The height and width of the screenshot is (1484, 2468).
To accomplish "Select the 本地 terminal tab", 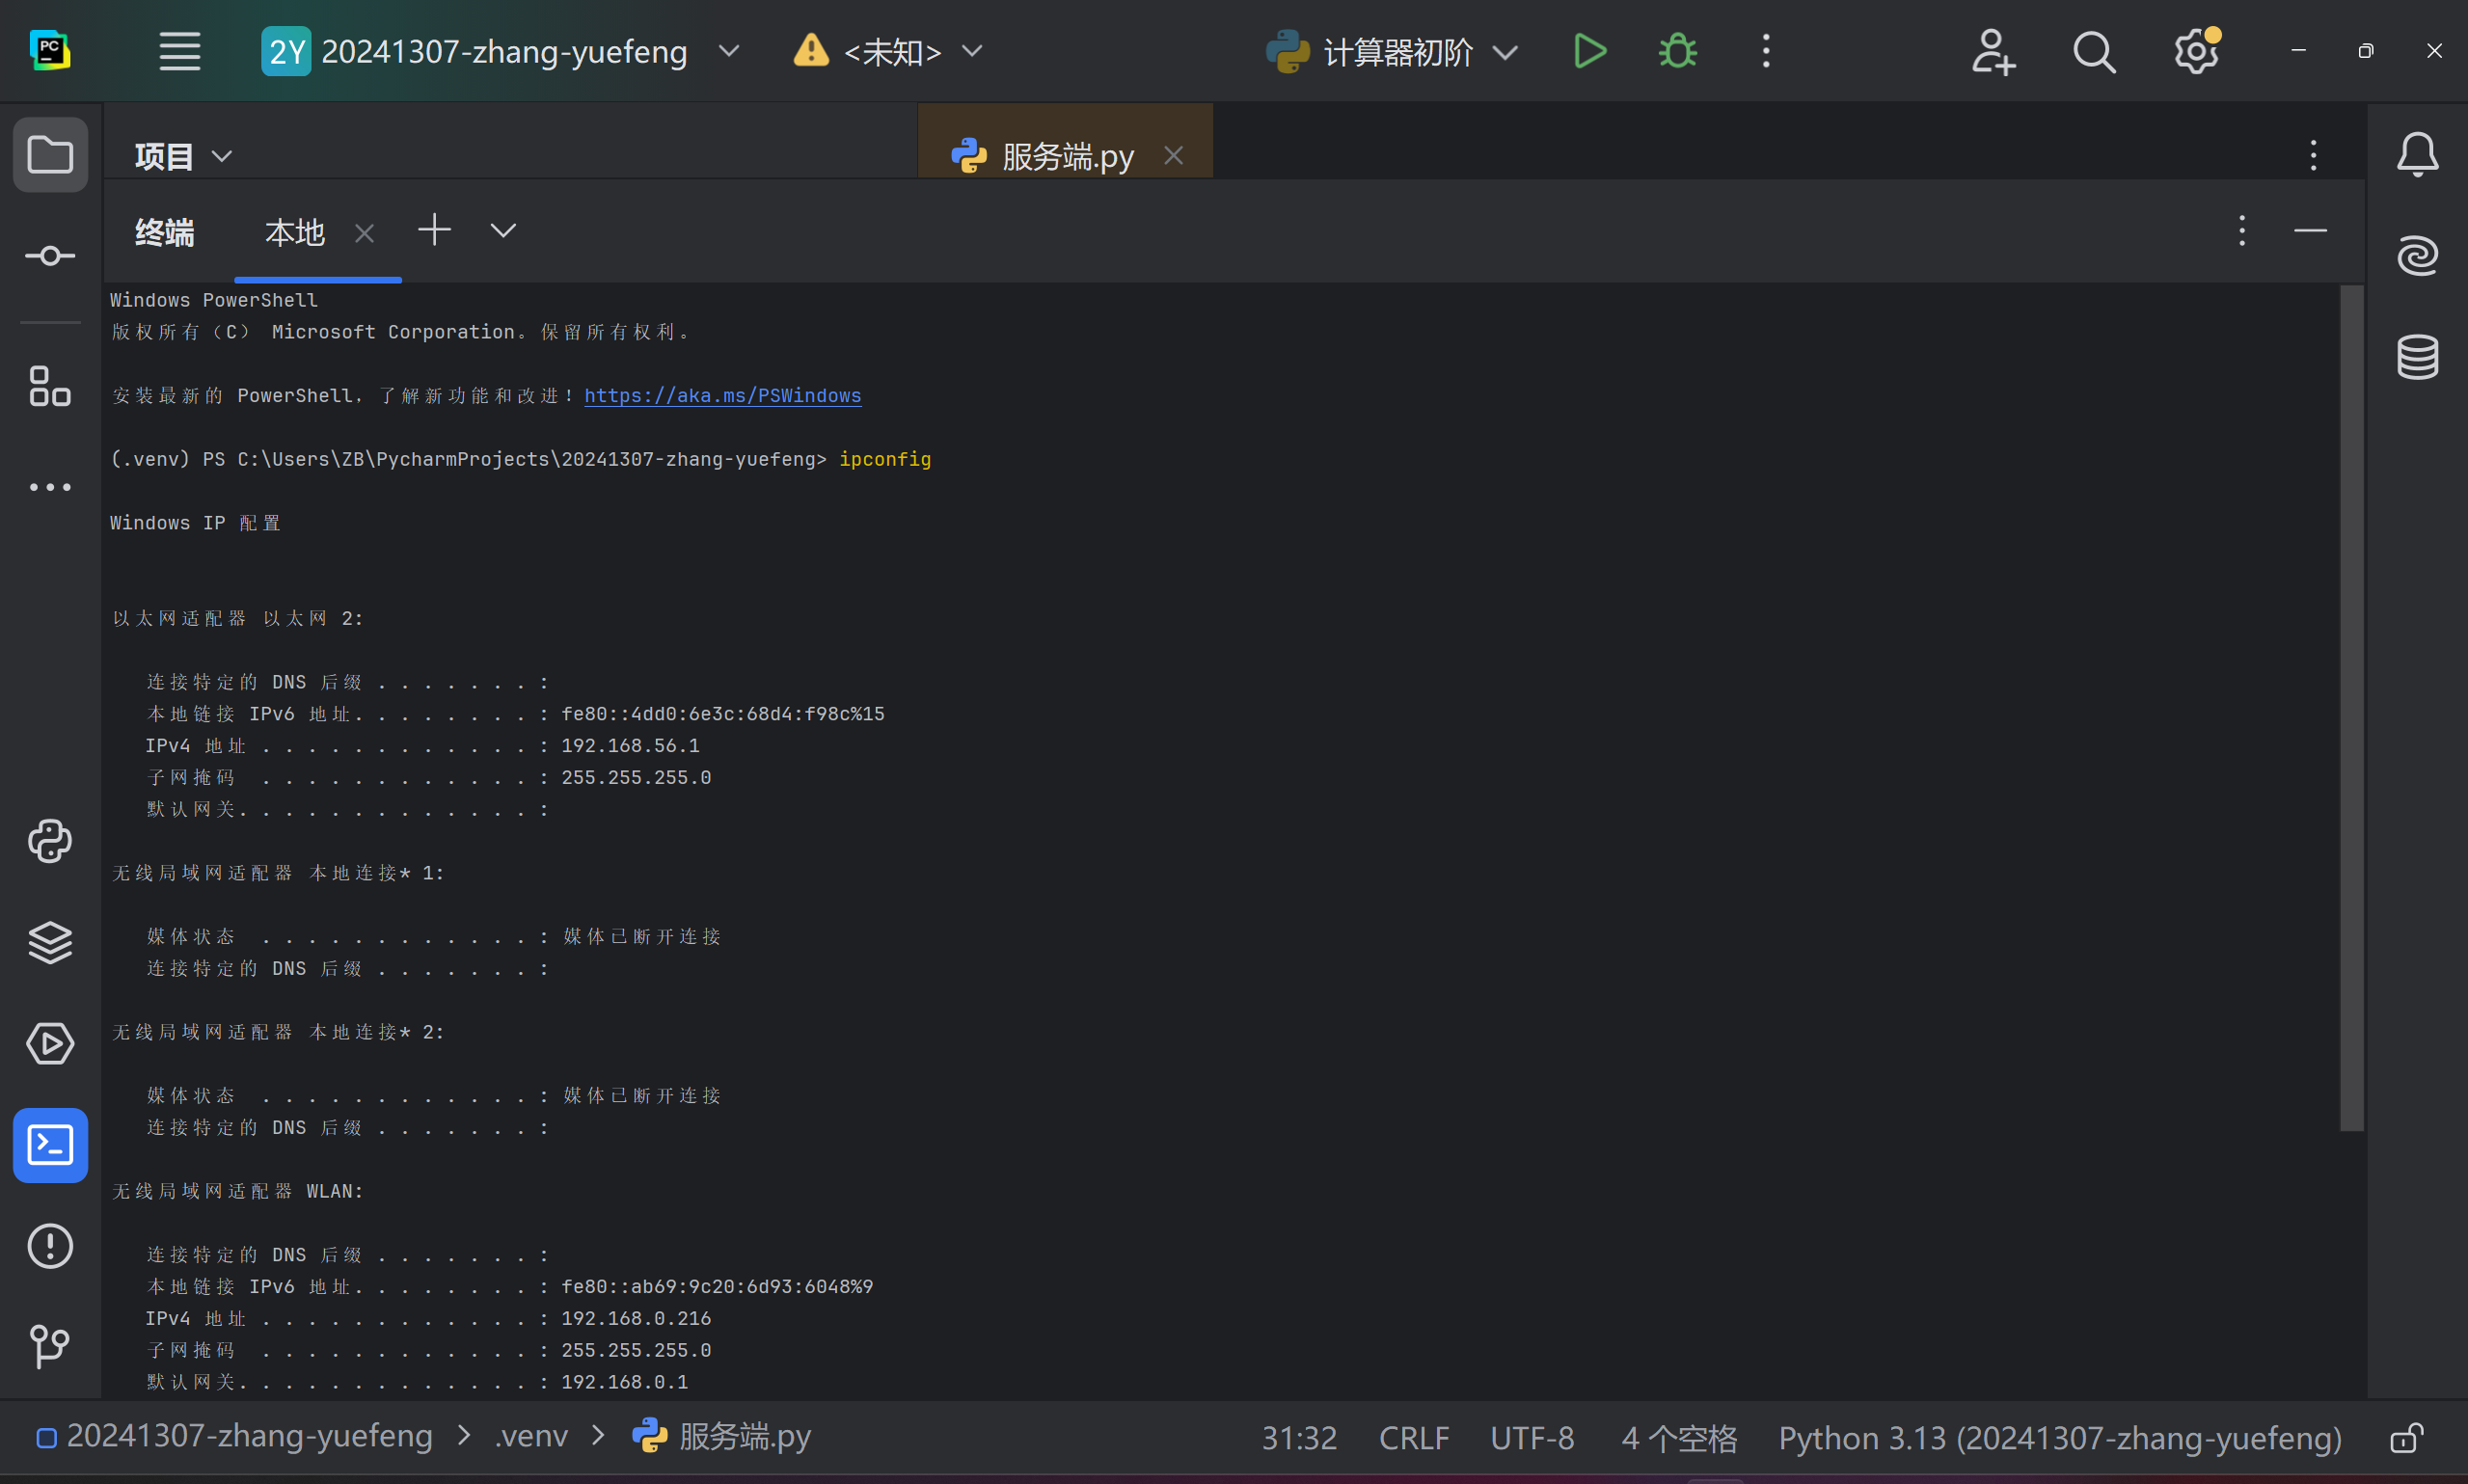I will pyautogui.click(x=295, y=233).
